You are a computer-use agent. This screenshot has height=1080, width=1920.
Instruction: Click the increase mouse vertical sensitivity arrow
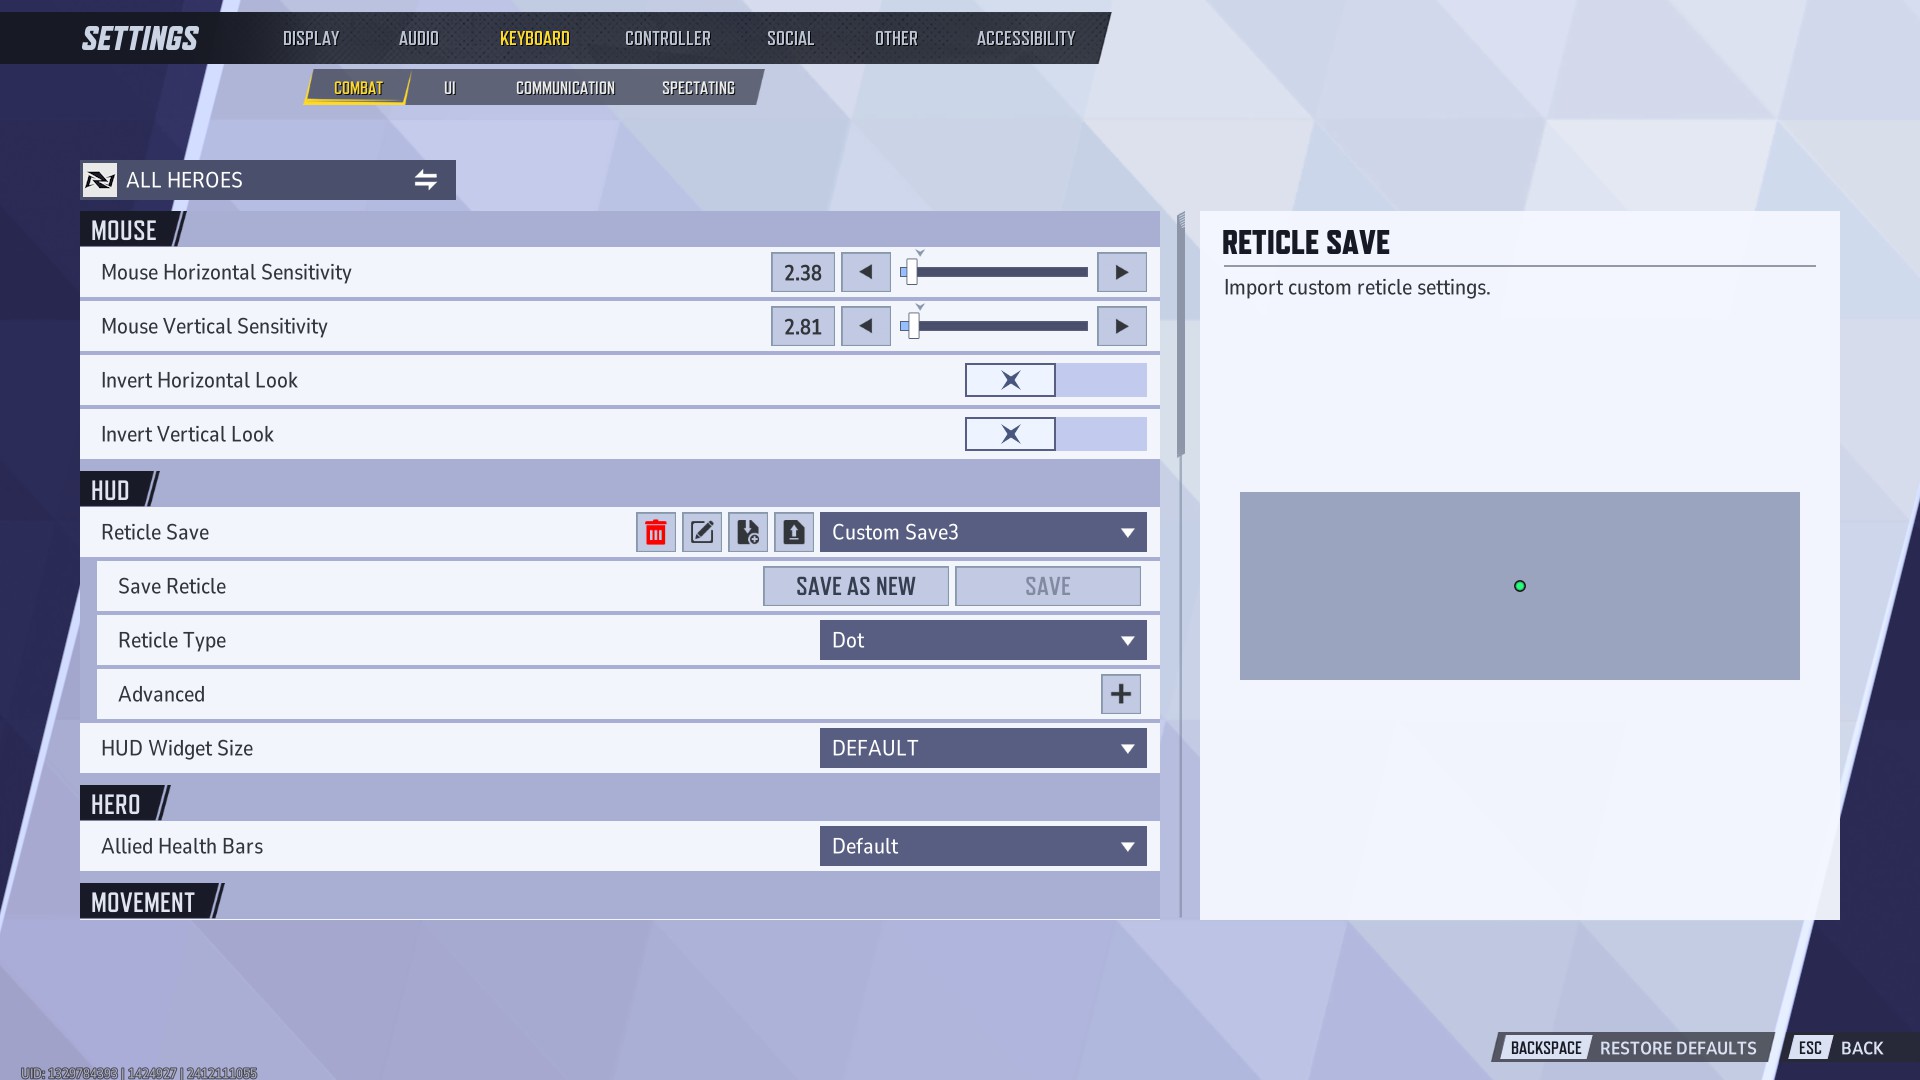coord(1120,324)
